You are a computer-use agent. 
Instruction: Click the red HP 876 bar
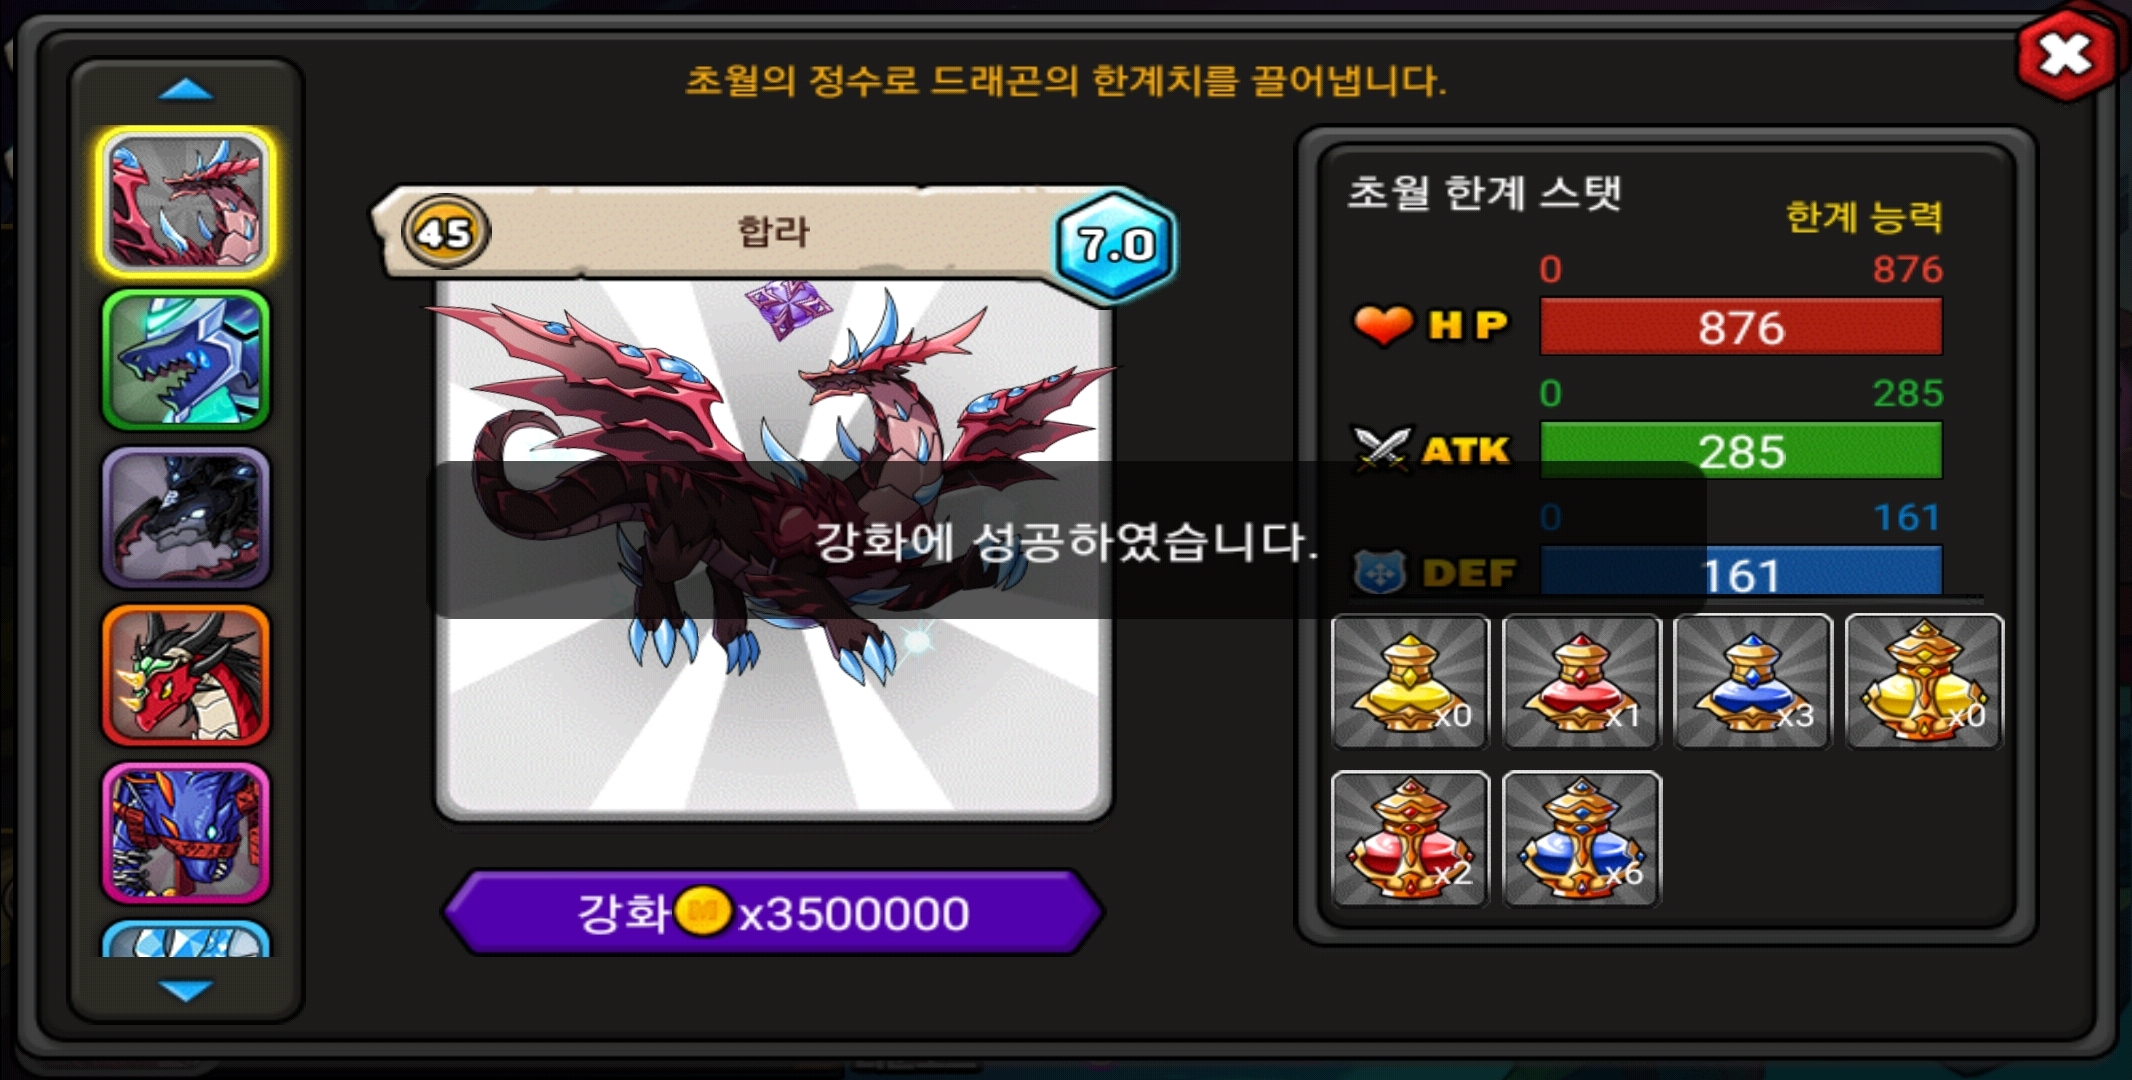click(x=1741, y=326)
